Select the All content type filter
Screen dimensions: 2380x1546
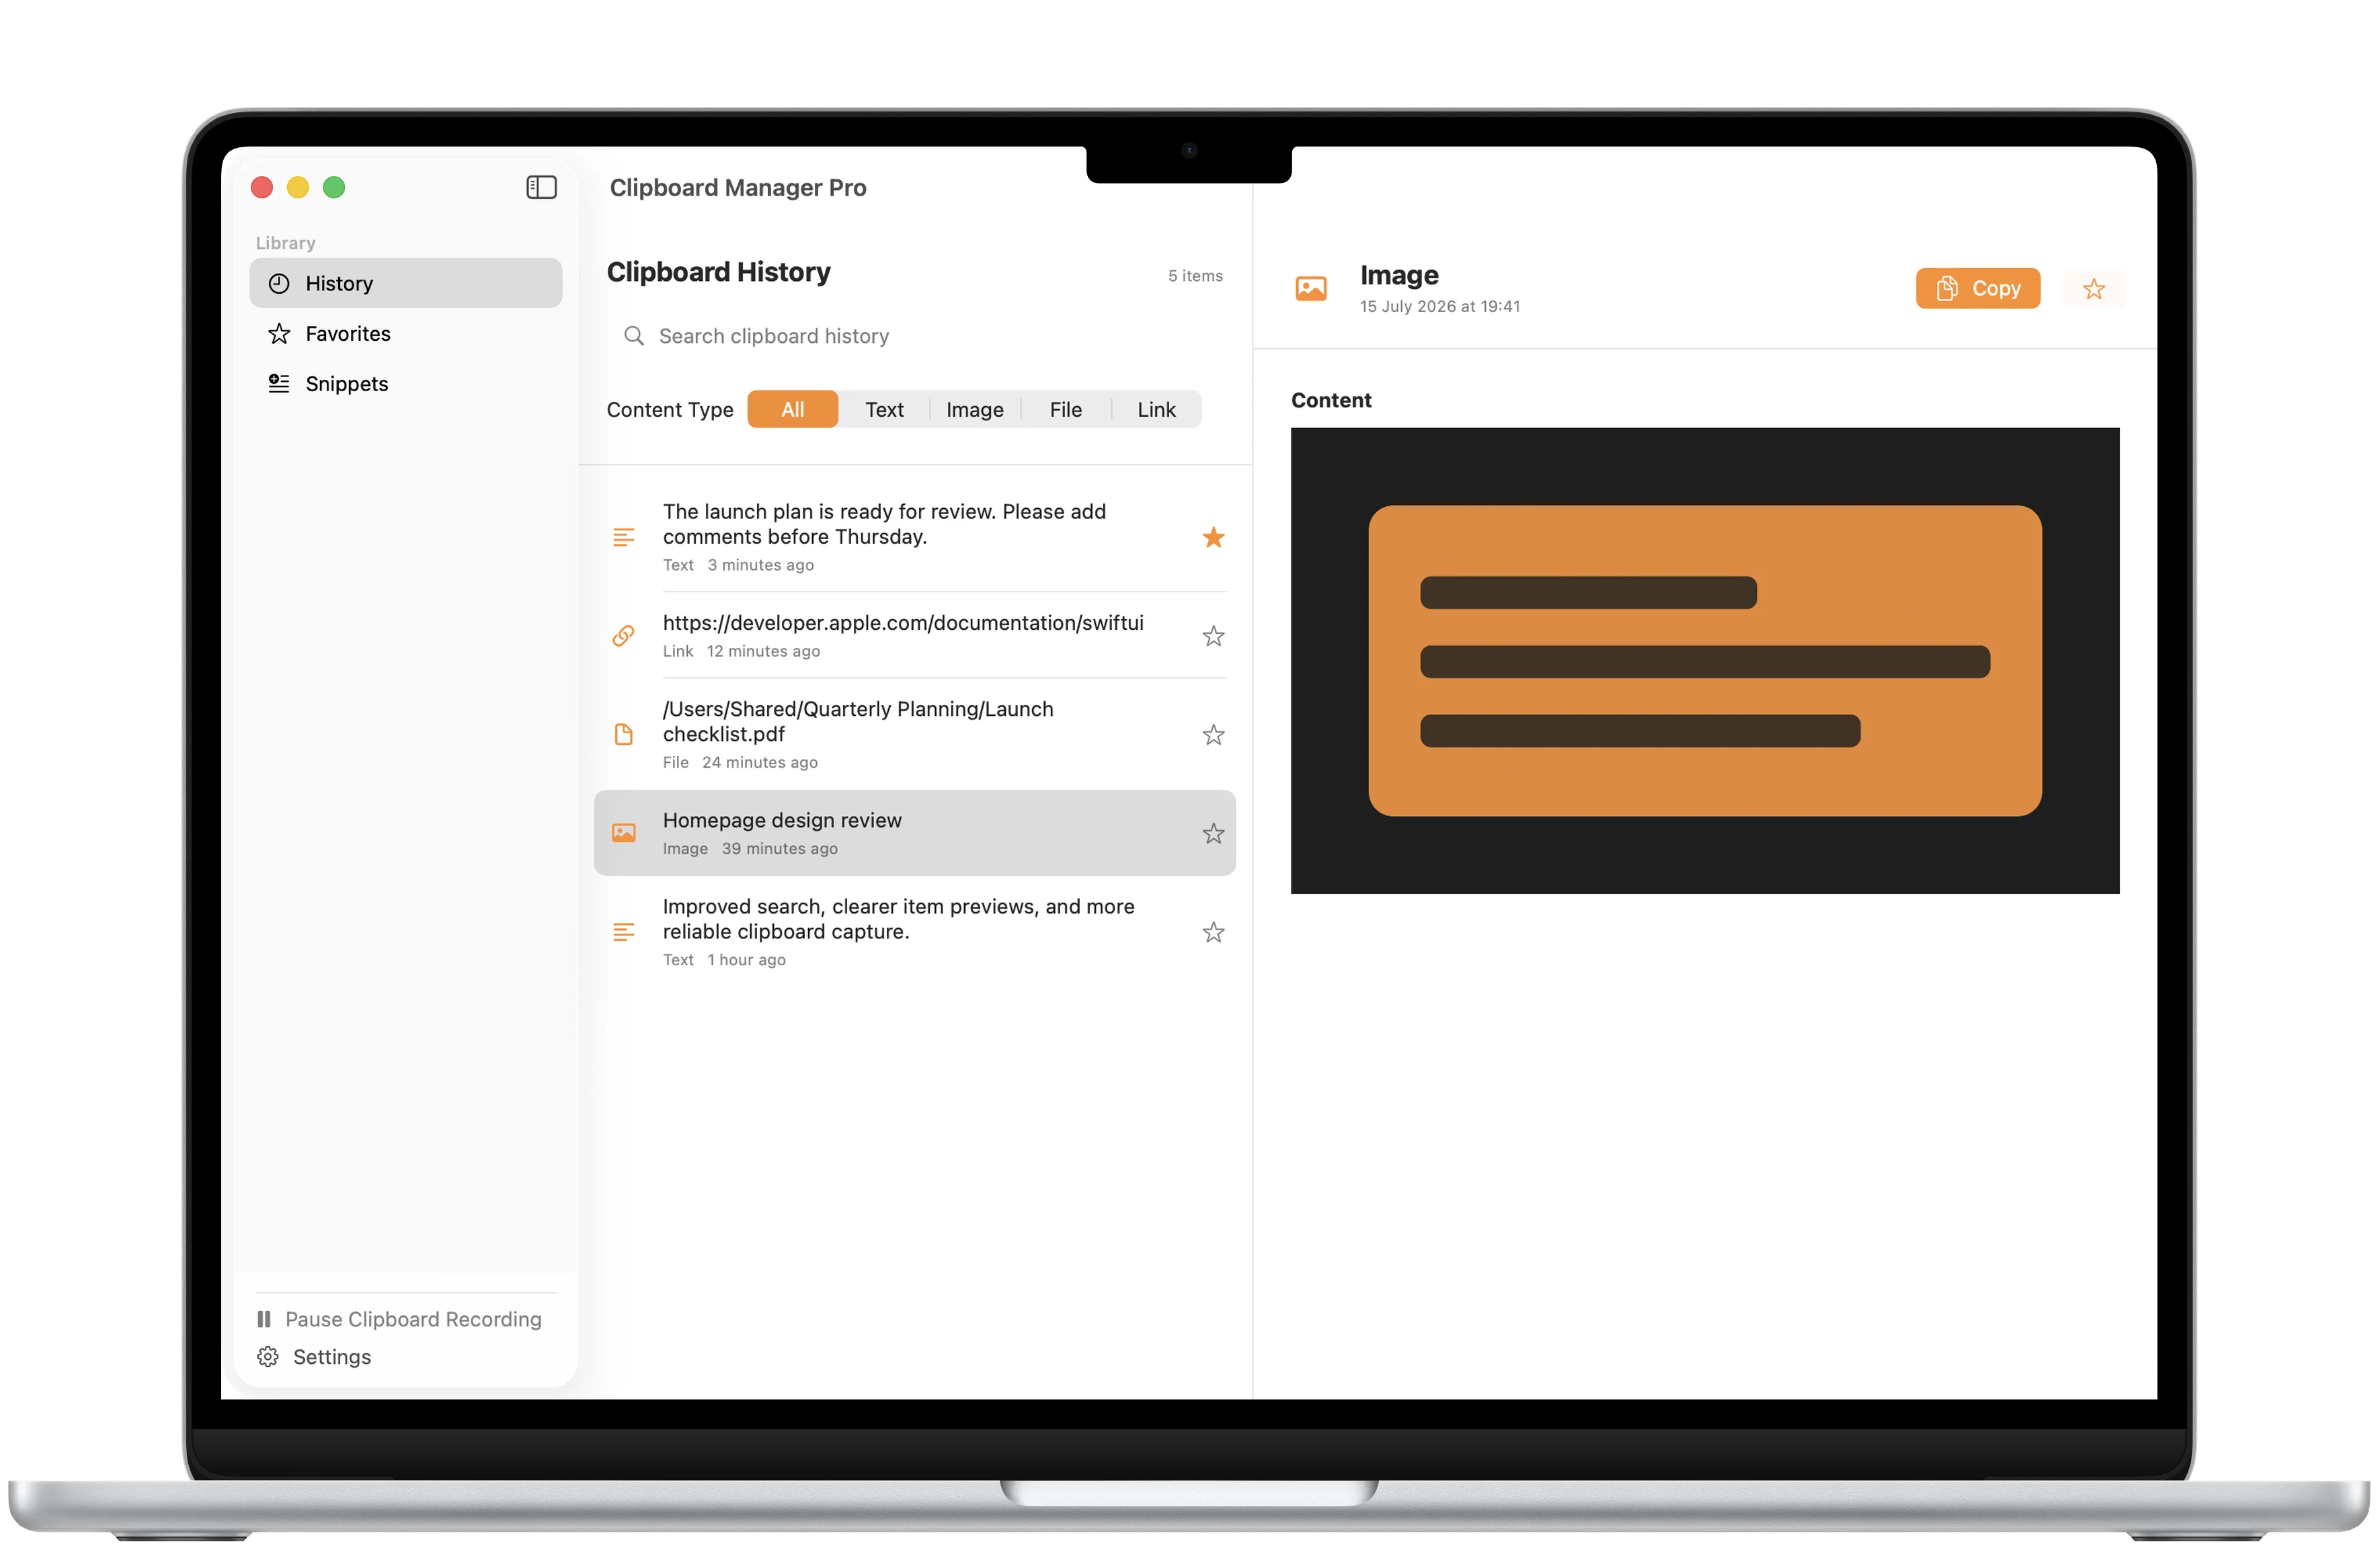792,409
